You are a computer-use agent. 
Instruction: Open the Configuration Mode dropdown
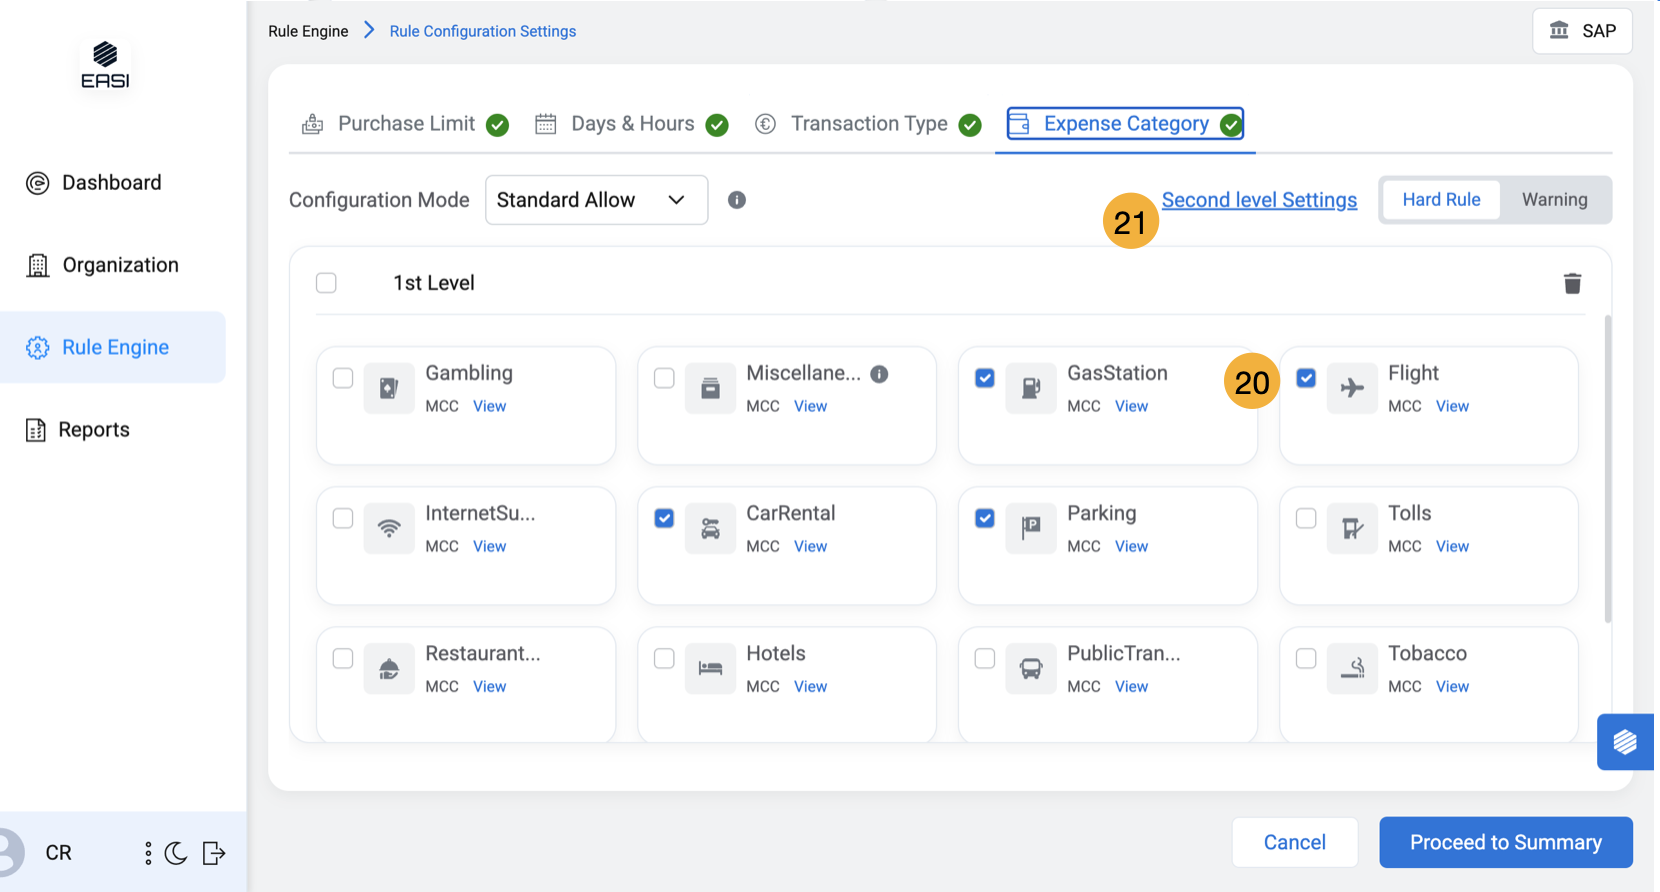click(596, 200)
